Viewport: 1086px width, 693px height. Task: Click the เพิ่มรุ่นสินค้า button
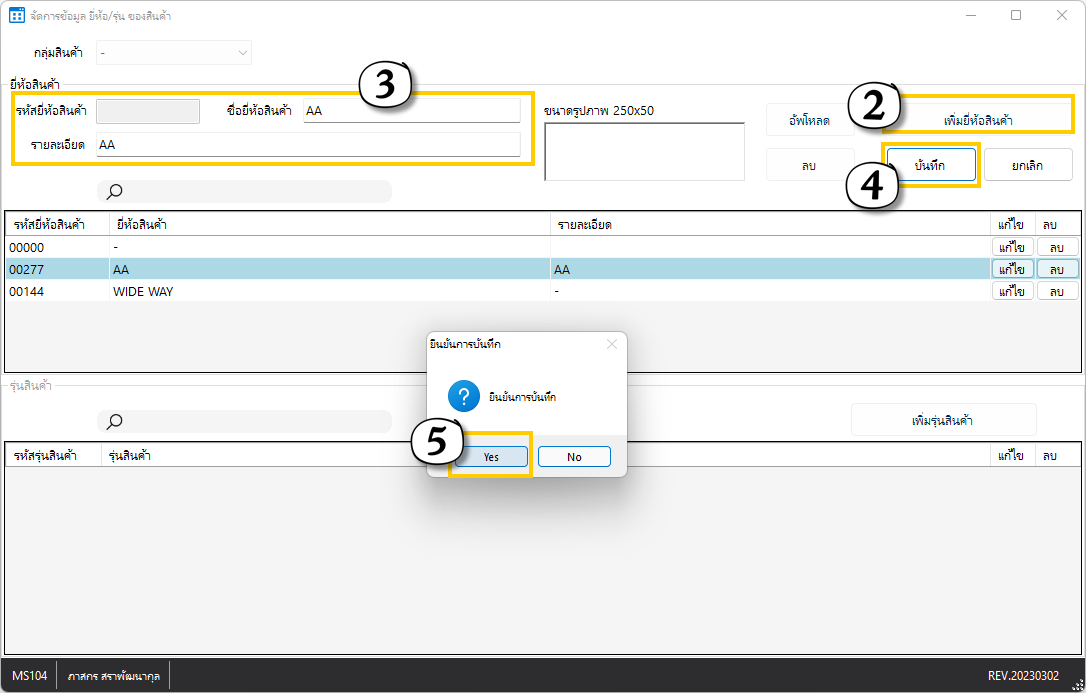pyautogui.click(x=943, y=420)
